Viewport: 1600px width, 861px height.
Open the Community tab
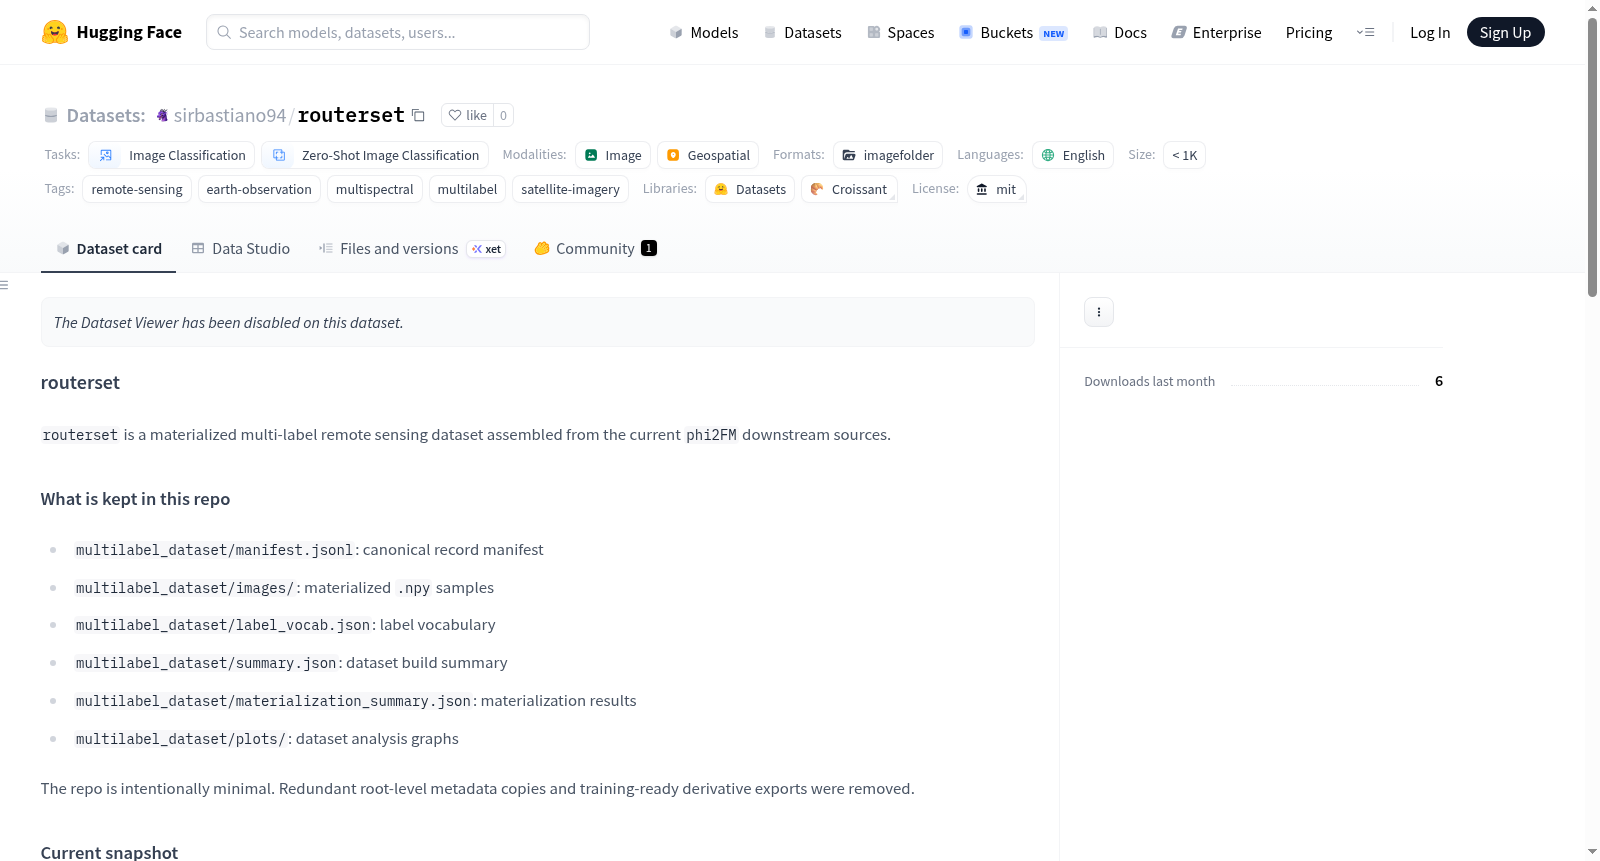pos(595,249)
